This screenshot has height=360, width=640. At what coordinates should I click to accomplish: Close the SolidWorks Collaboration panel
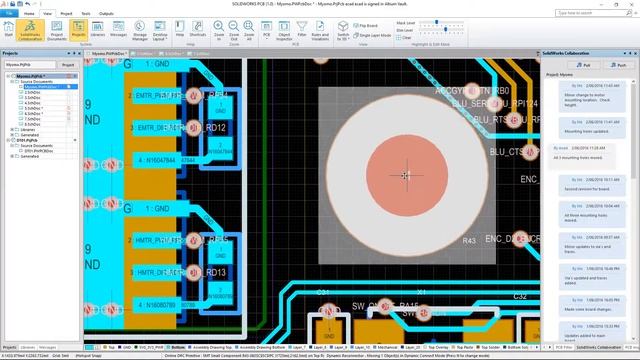click(636, 53)
